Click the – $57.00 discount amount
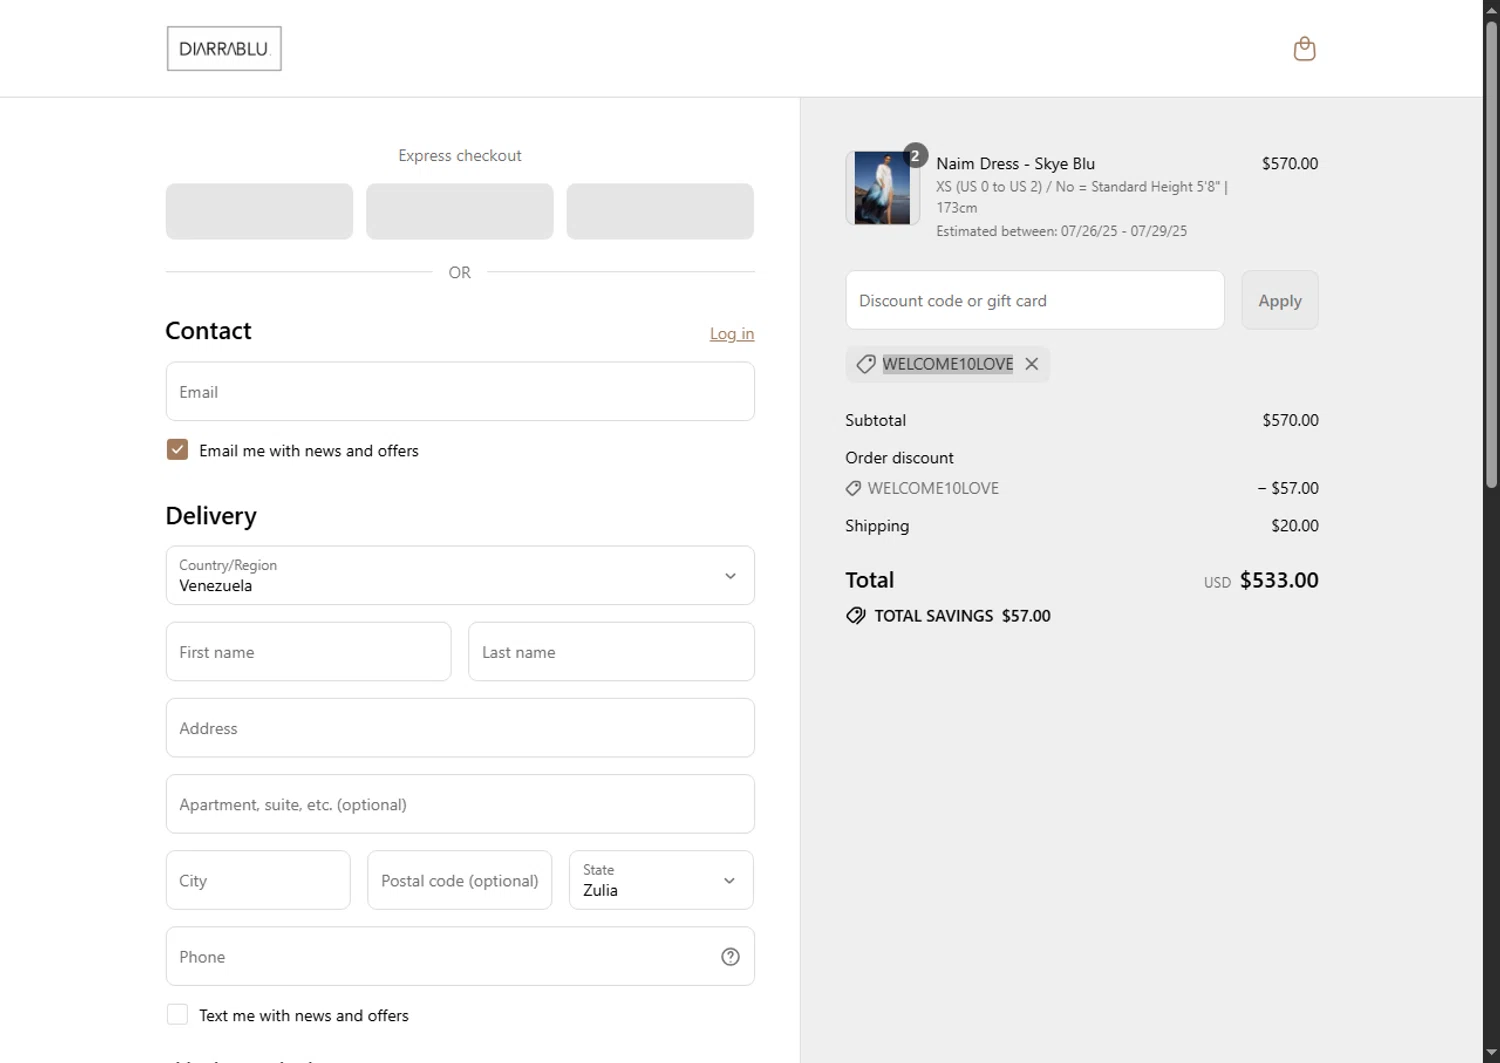 (x=1288, y=488)
